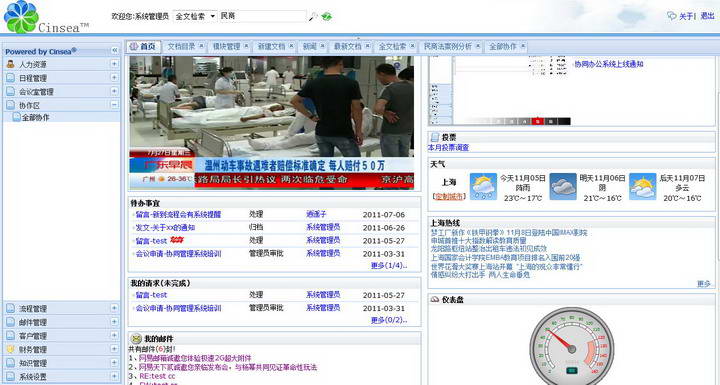The image size is (720, 385).
Task: Close the 文档目录 tab
Action: point(201,46)
